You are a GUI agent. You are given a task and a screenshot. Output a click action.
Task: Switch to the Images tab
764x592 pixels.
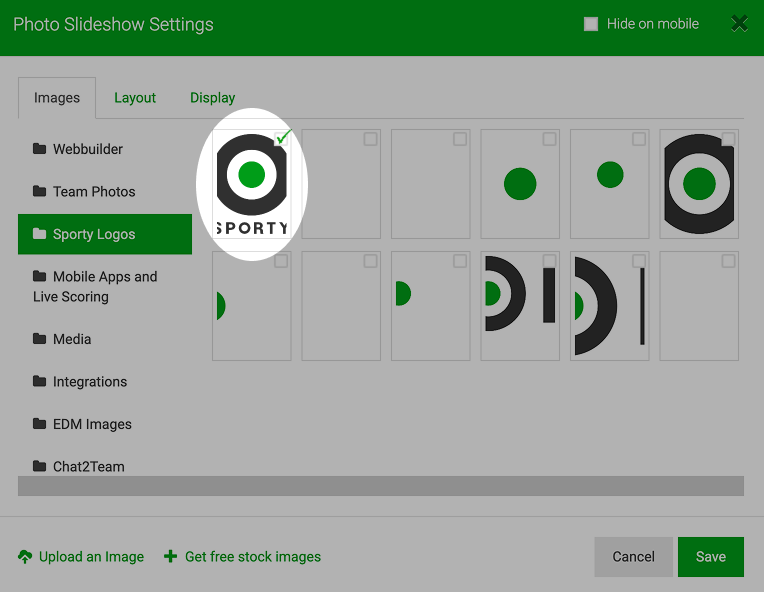click(x=57, y=98)
